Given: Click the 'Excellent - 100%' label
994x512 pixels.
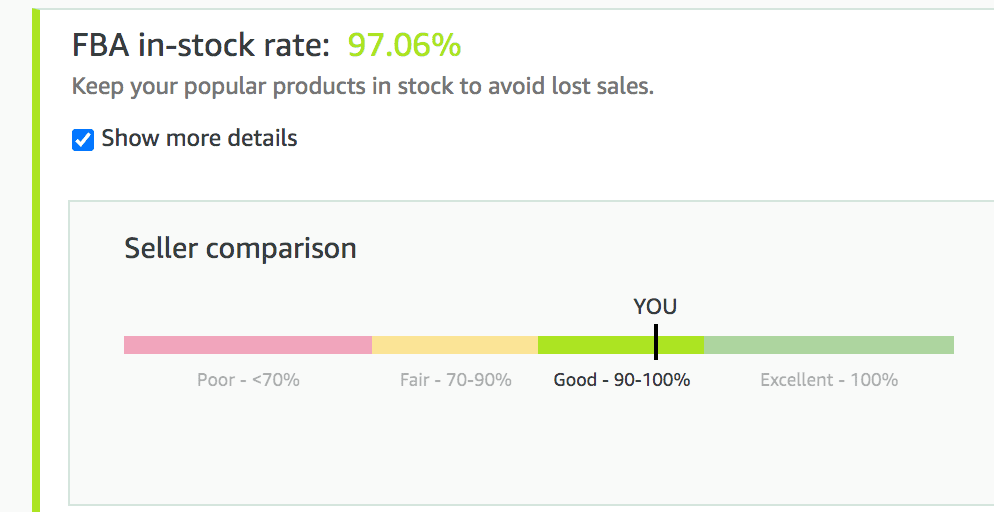Looking at the screenshot, I should tap(828, 380).
